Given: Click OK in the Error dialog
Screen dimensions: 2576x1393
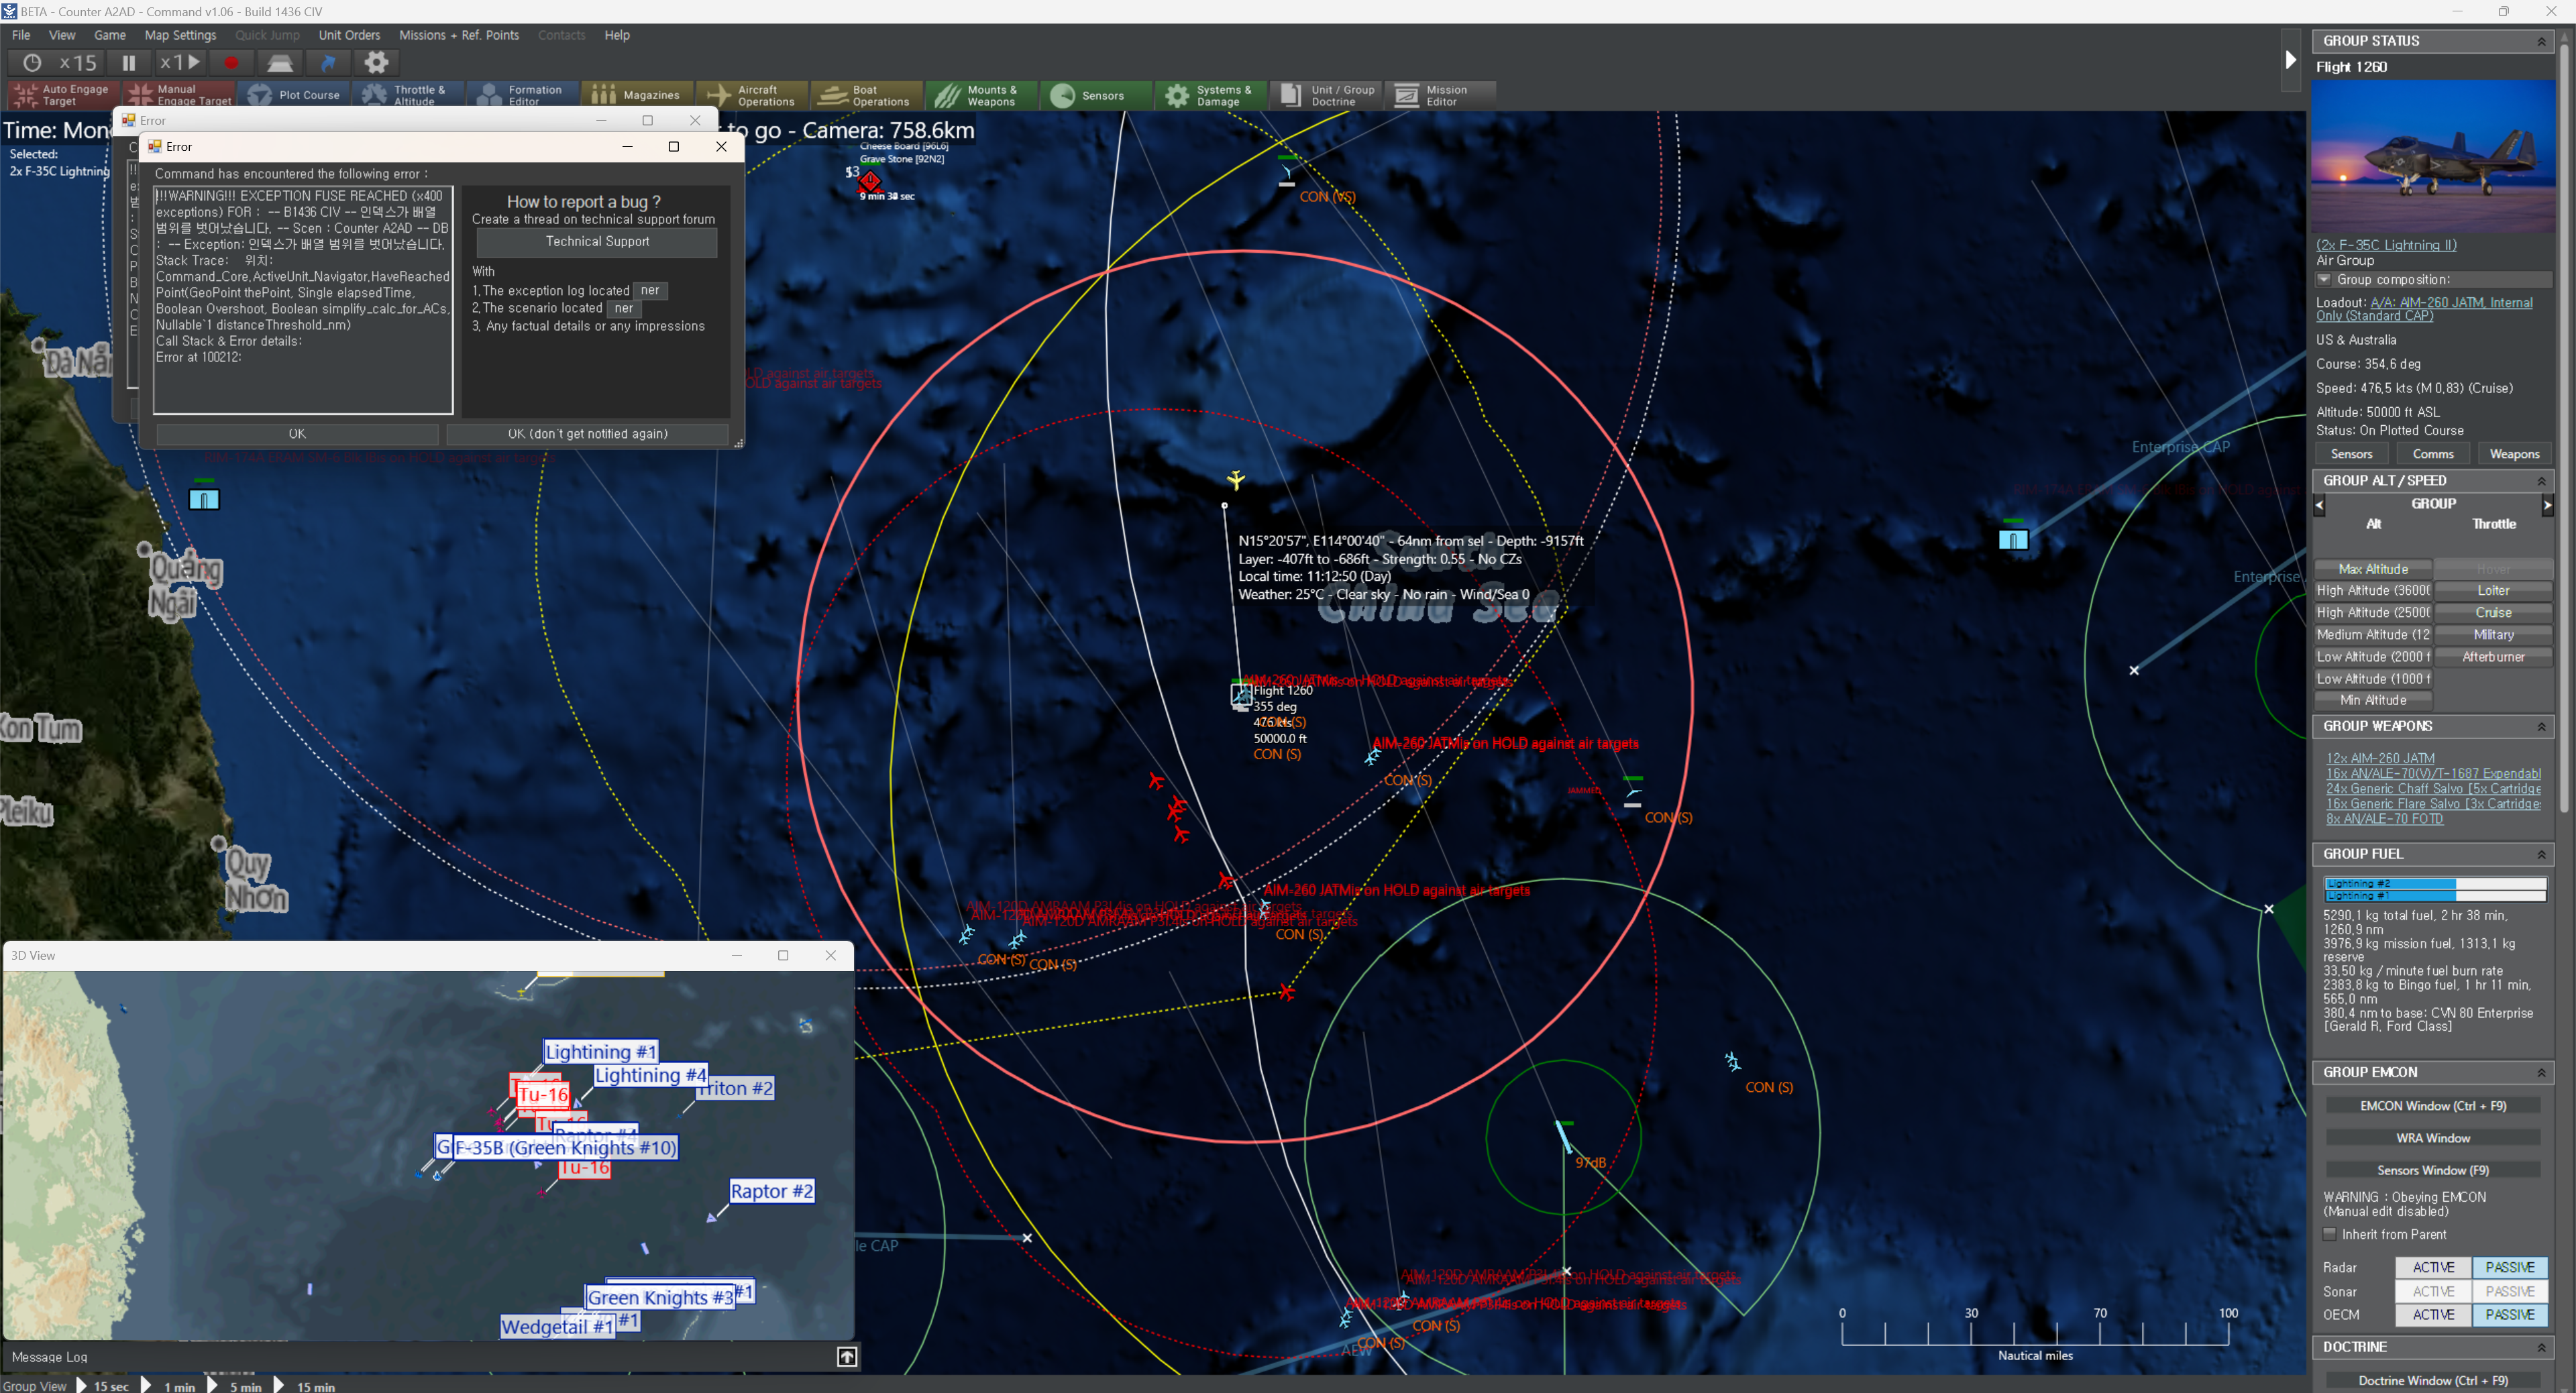Looking at the screenshot, I should (297, 434).
